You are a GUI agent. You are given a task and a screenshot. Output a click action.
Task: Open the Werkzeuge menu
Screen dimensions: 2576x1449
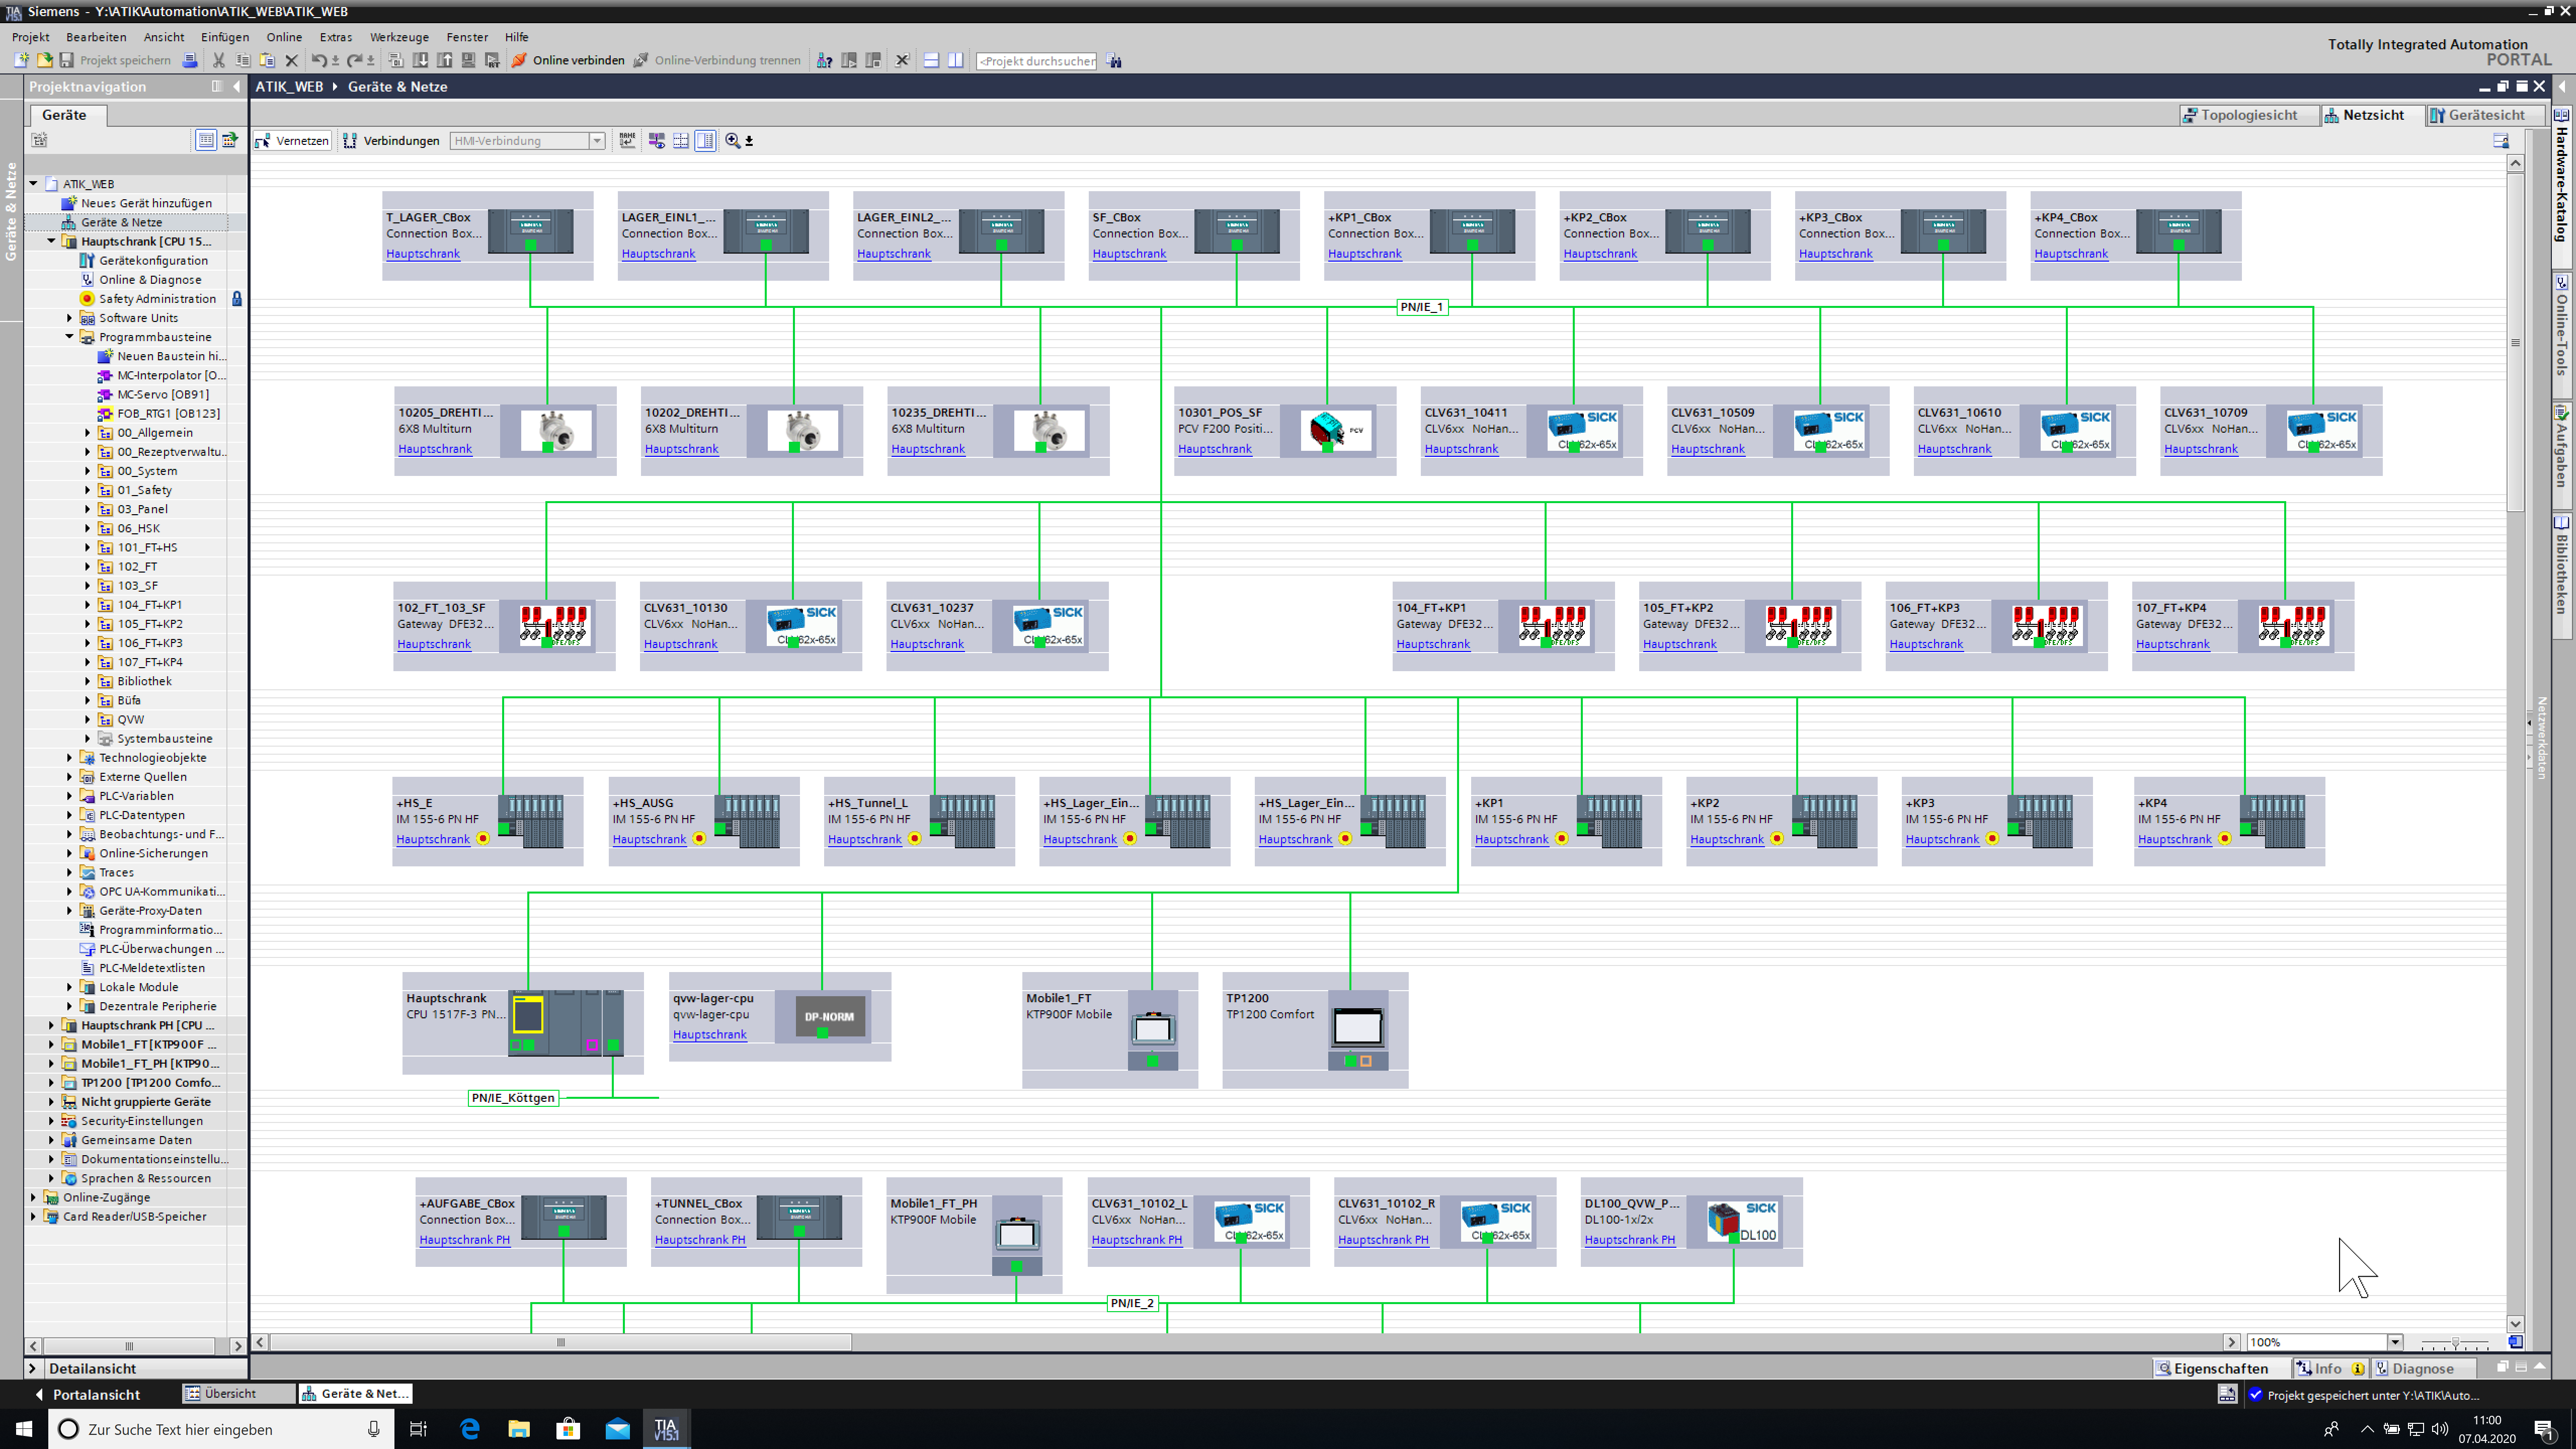[x=399, y=37]
